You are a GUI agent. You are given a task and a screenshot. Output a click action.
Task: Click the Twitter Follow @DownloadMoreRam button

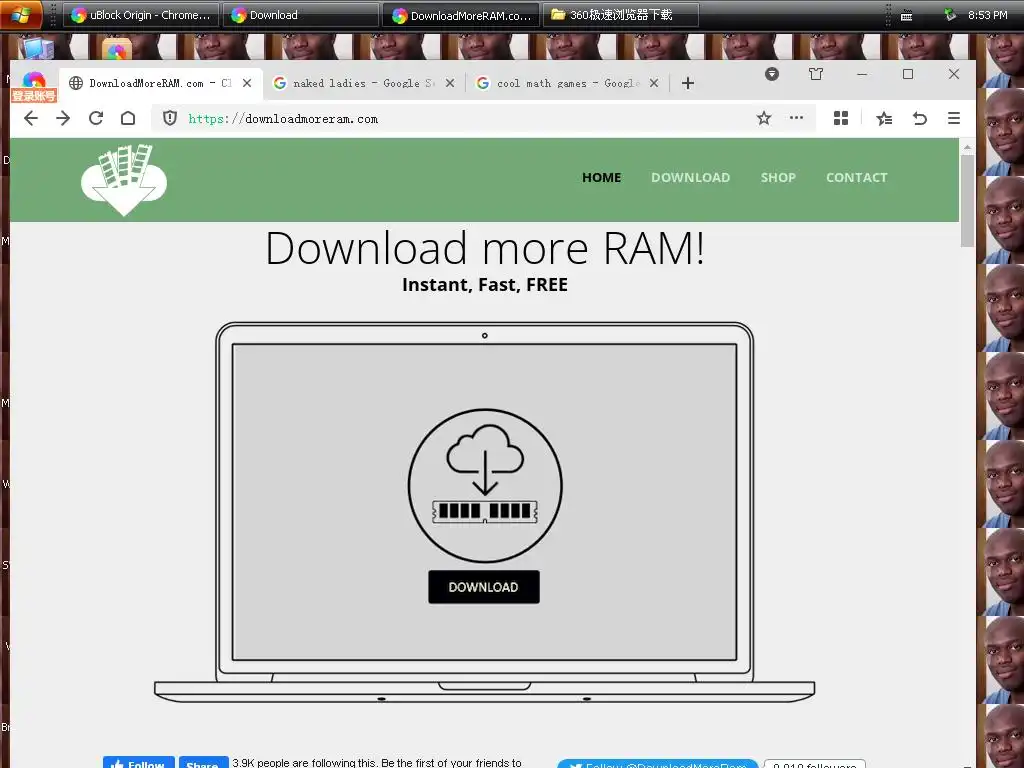[x=658, y=763]
